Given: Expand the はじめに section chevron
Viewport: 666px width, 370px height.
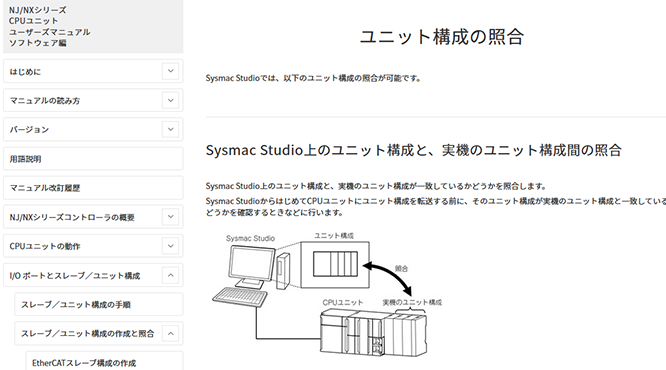Looking at the screenshot, I should (x=170, y=71).
